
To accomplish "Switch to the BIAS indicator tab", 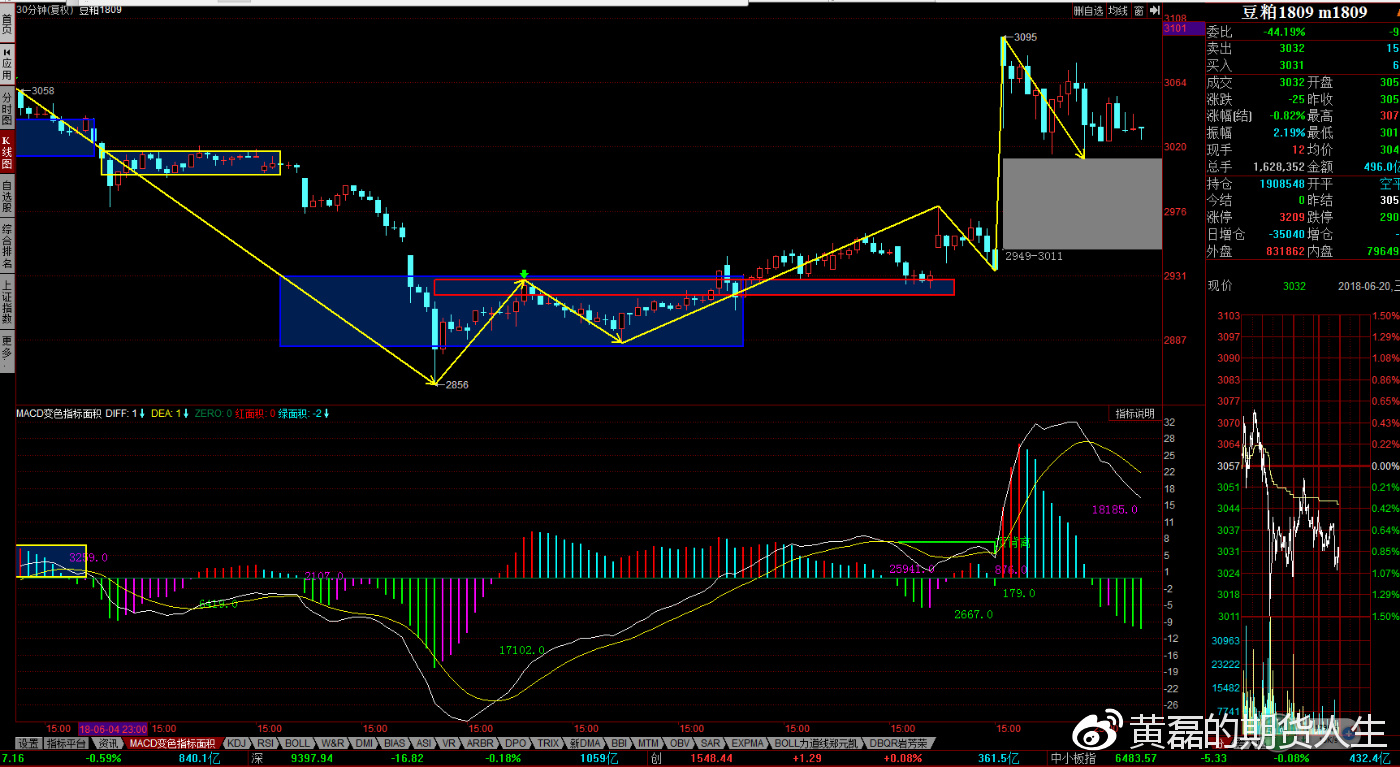I will point(395,743).
